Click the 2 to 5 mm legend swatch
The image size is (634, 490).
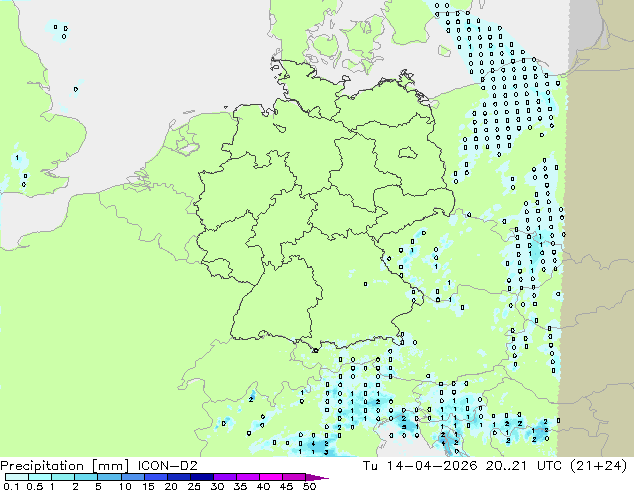[x=86, y=477]
